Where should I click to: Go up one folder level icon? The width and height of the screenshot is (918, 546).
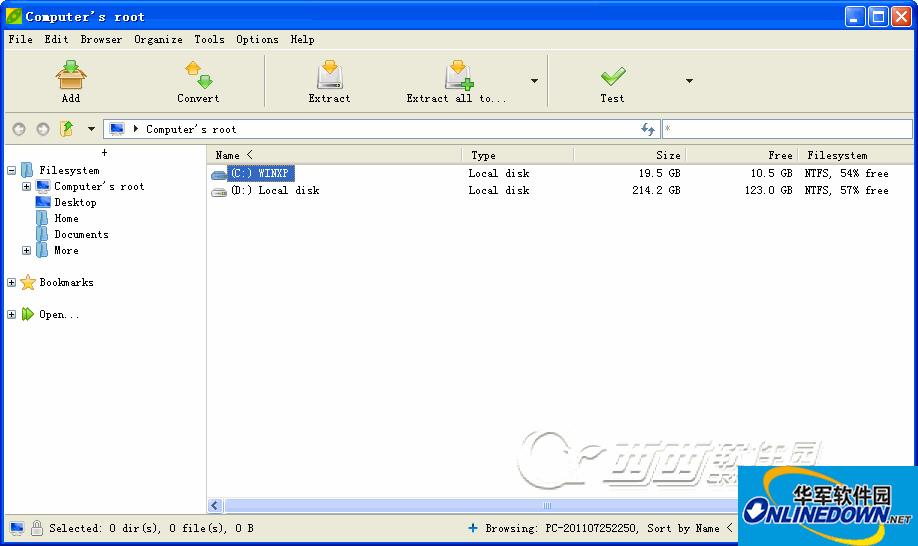[67, 129]
